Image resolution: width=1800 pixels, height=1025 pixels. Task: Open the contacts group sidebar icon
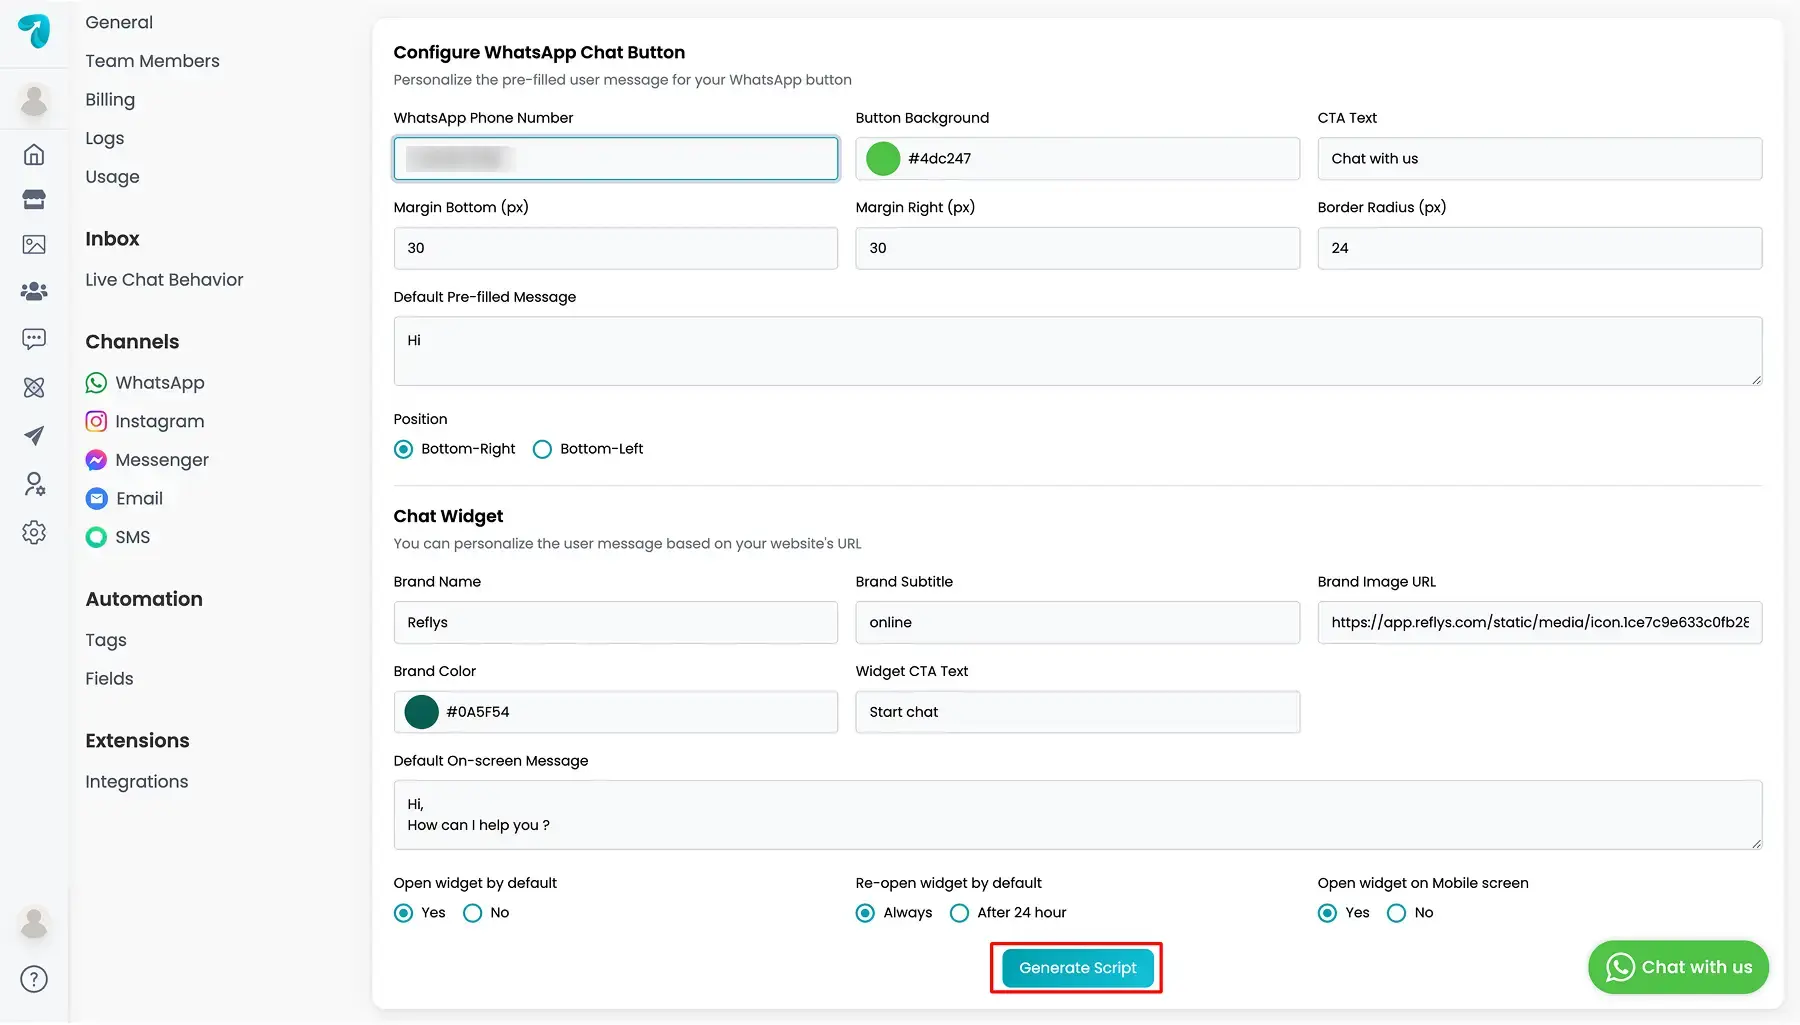point(34,291)
